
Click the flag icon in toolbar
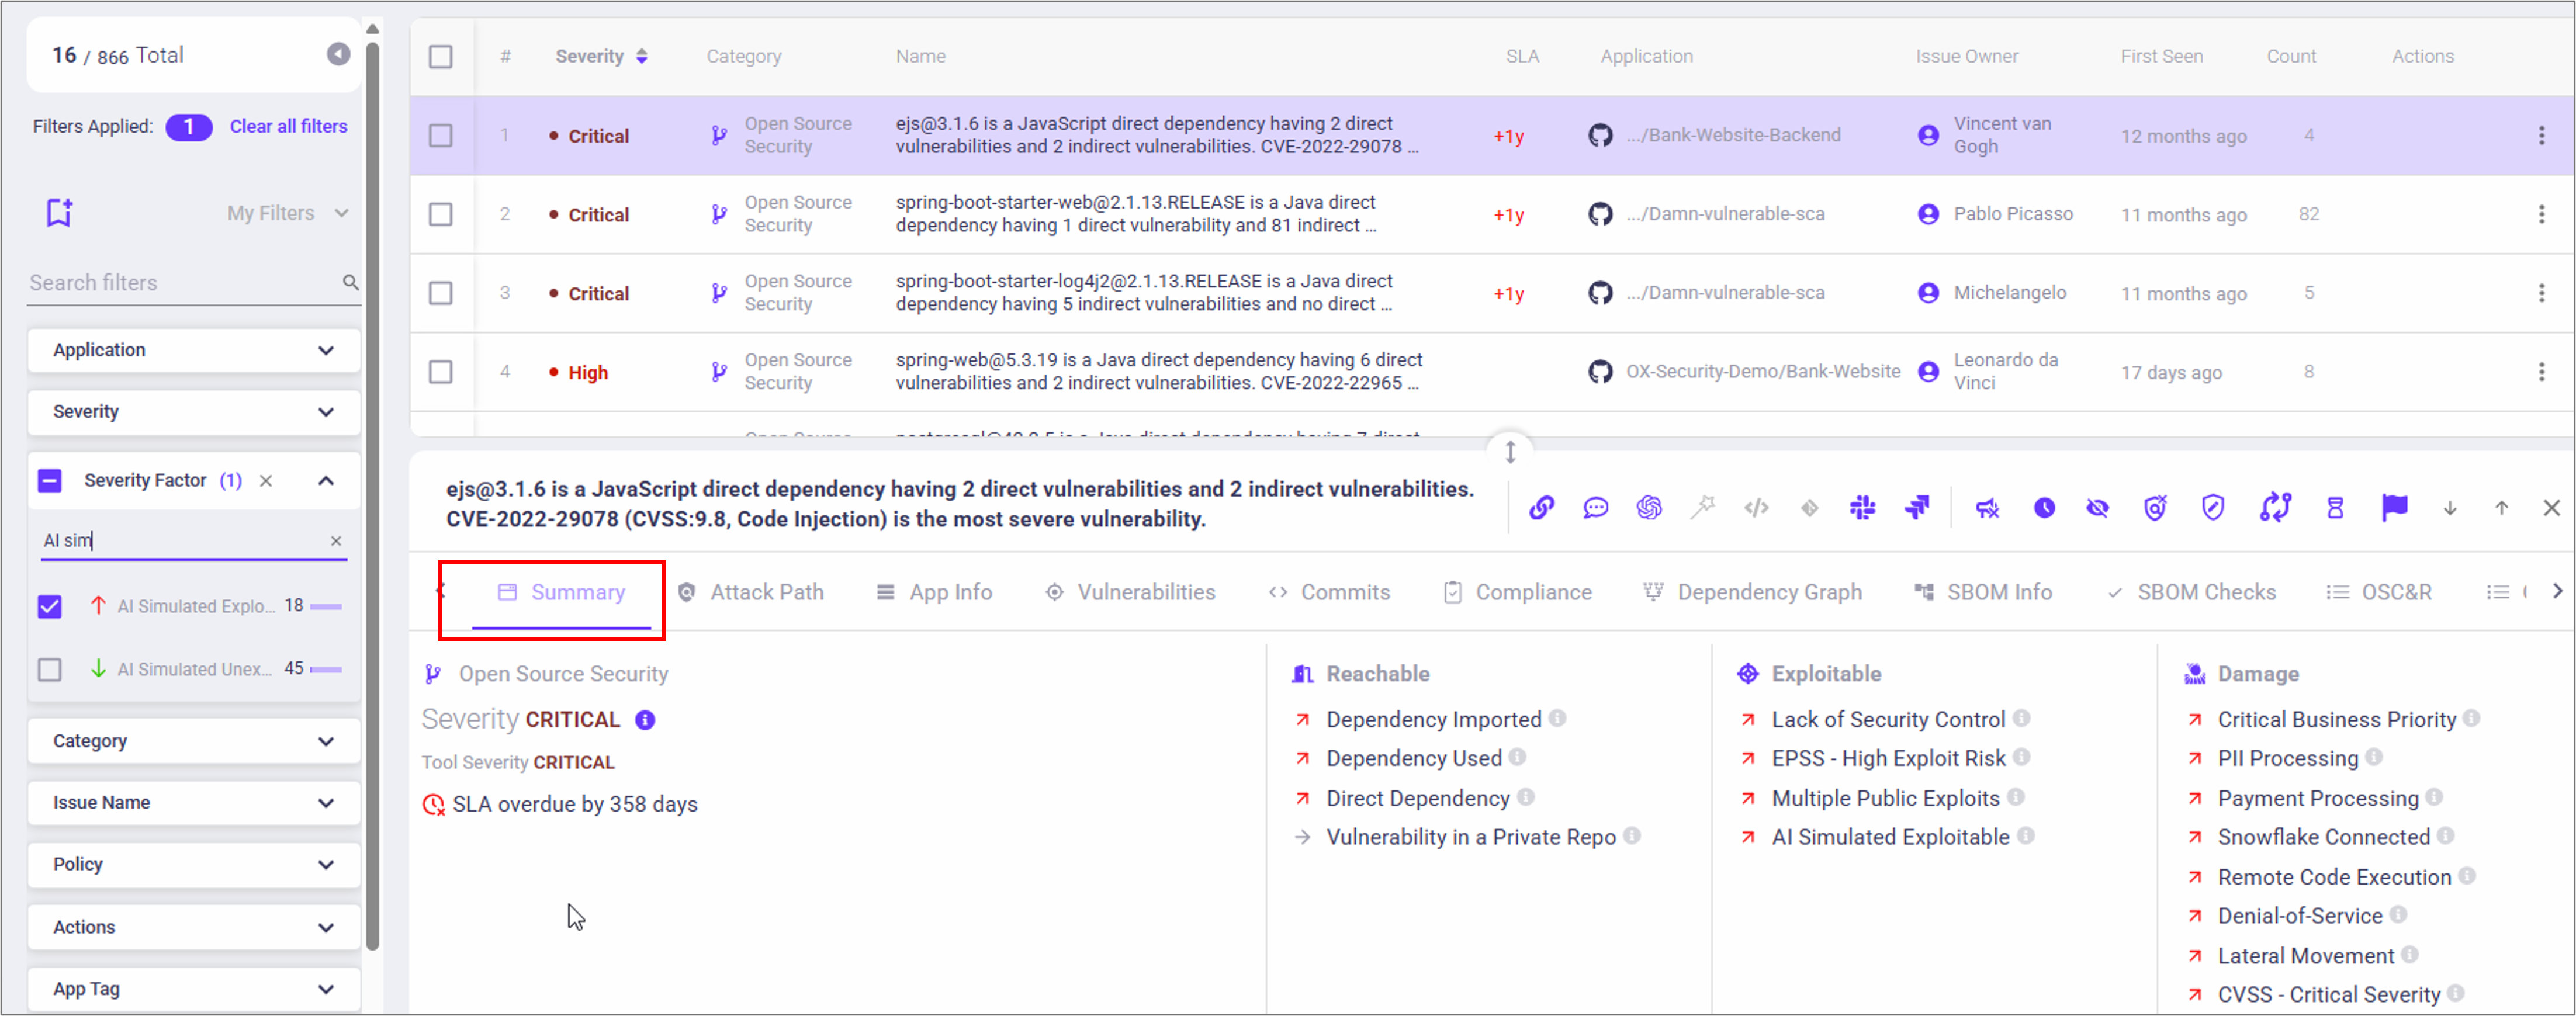click(x=2394, y=508)
